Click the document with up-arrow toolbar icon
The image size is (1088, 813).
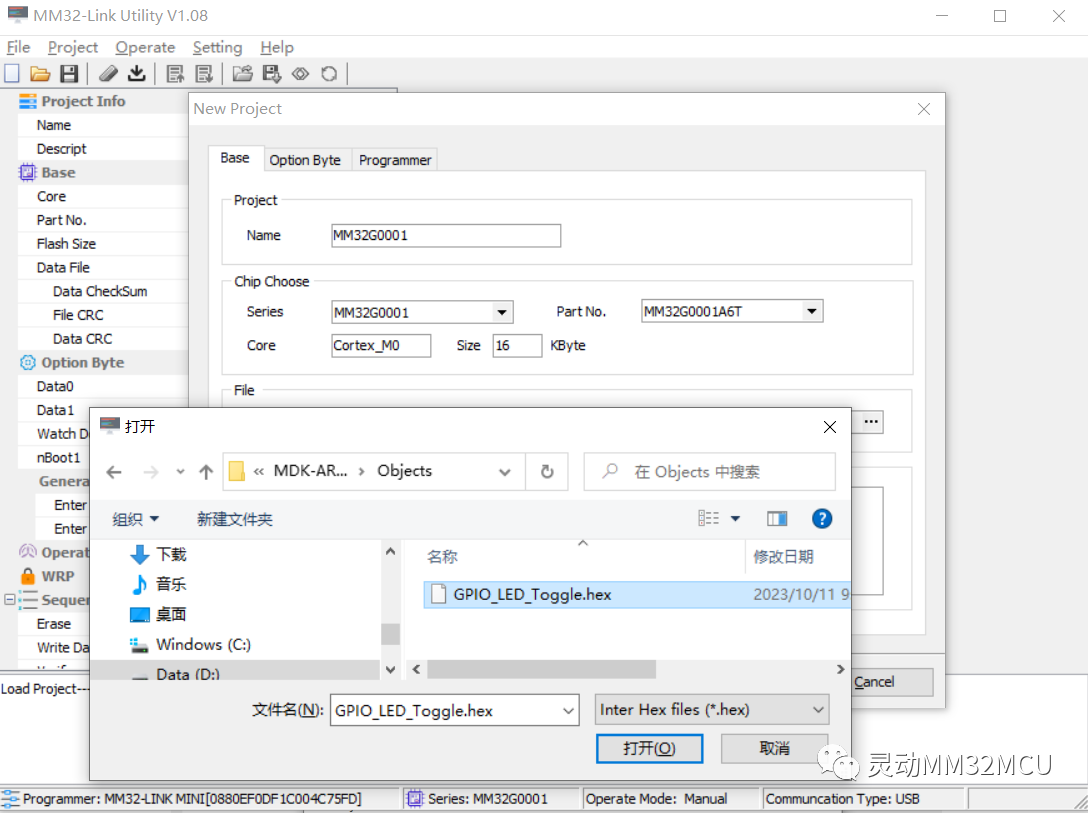pyautogui.click(x=176, y=74)
